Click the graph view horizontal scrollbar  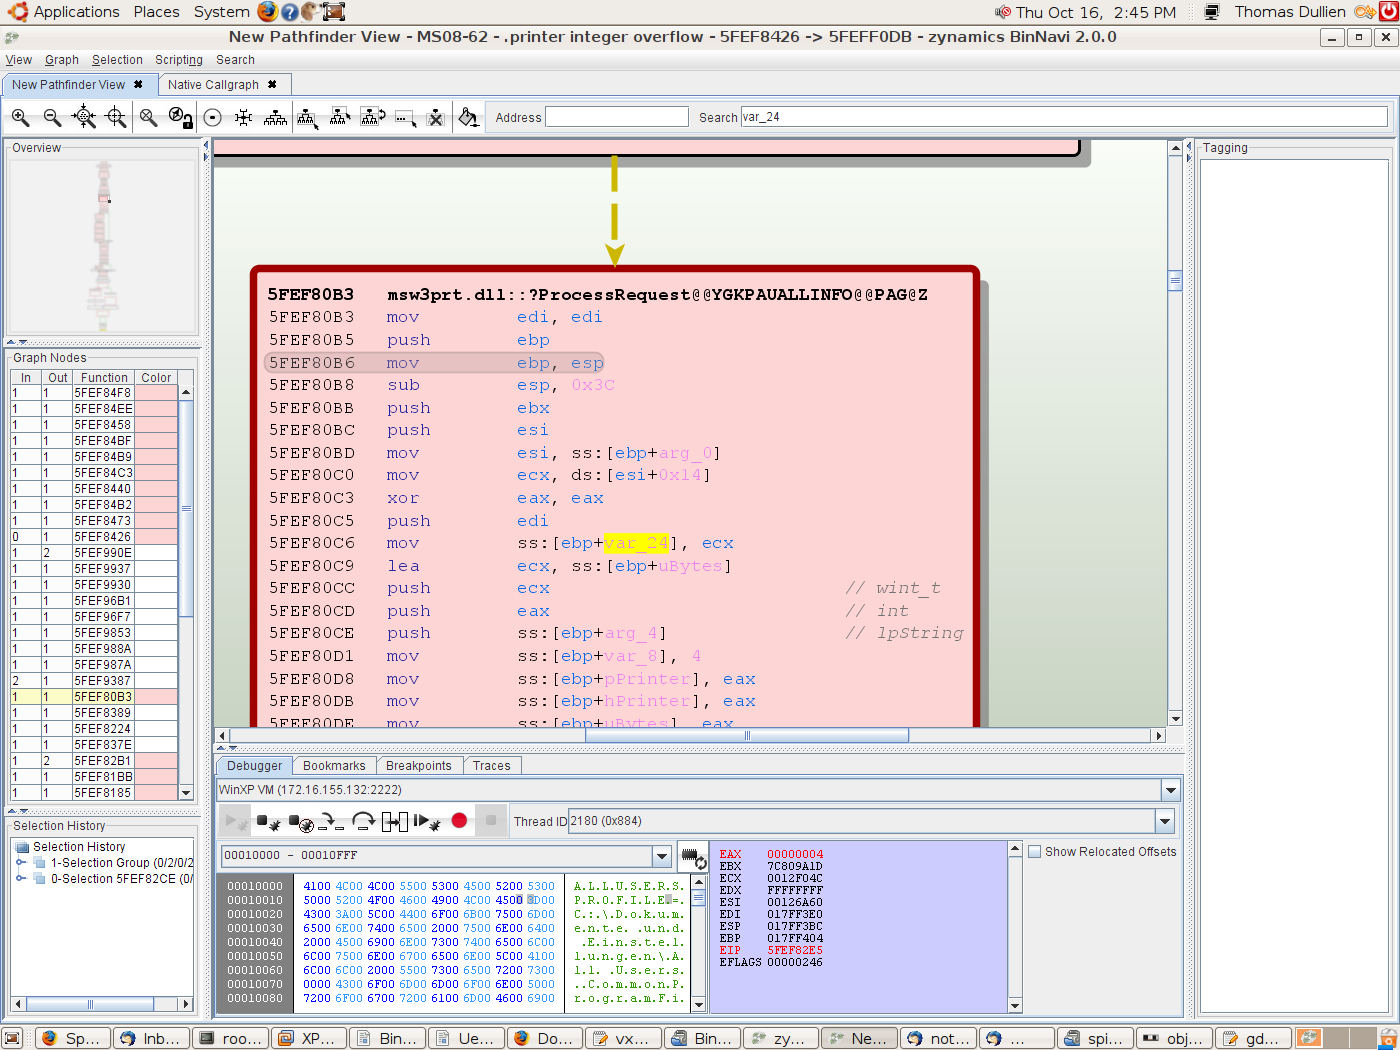click(692, 736)
